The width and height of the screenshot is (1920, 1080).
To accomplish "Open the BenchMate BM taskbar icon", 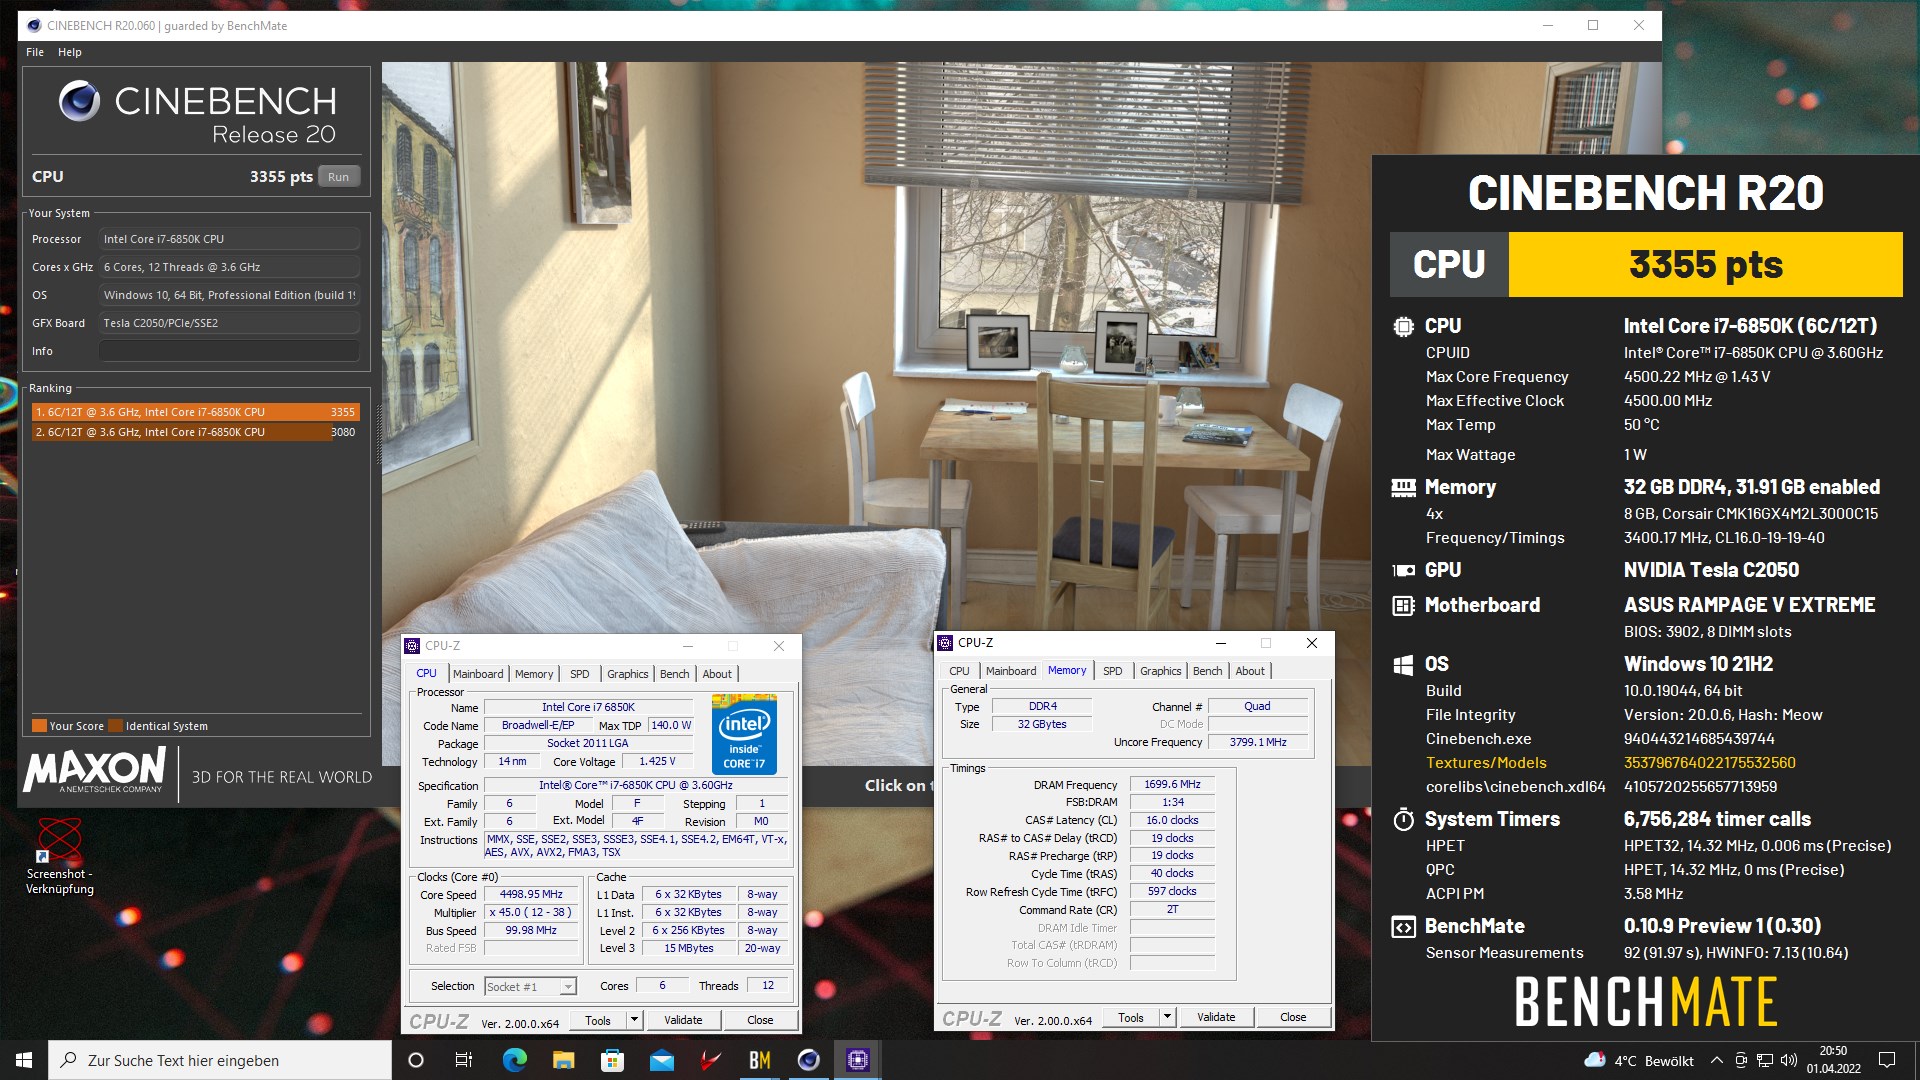I will 760,1060.
